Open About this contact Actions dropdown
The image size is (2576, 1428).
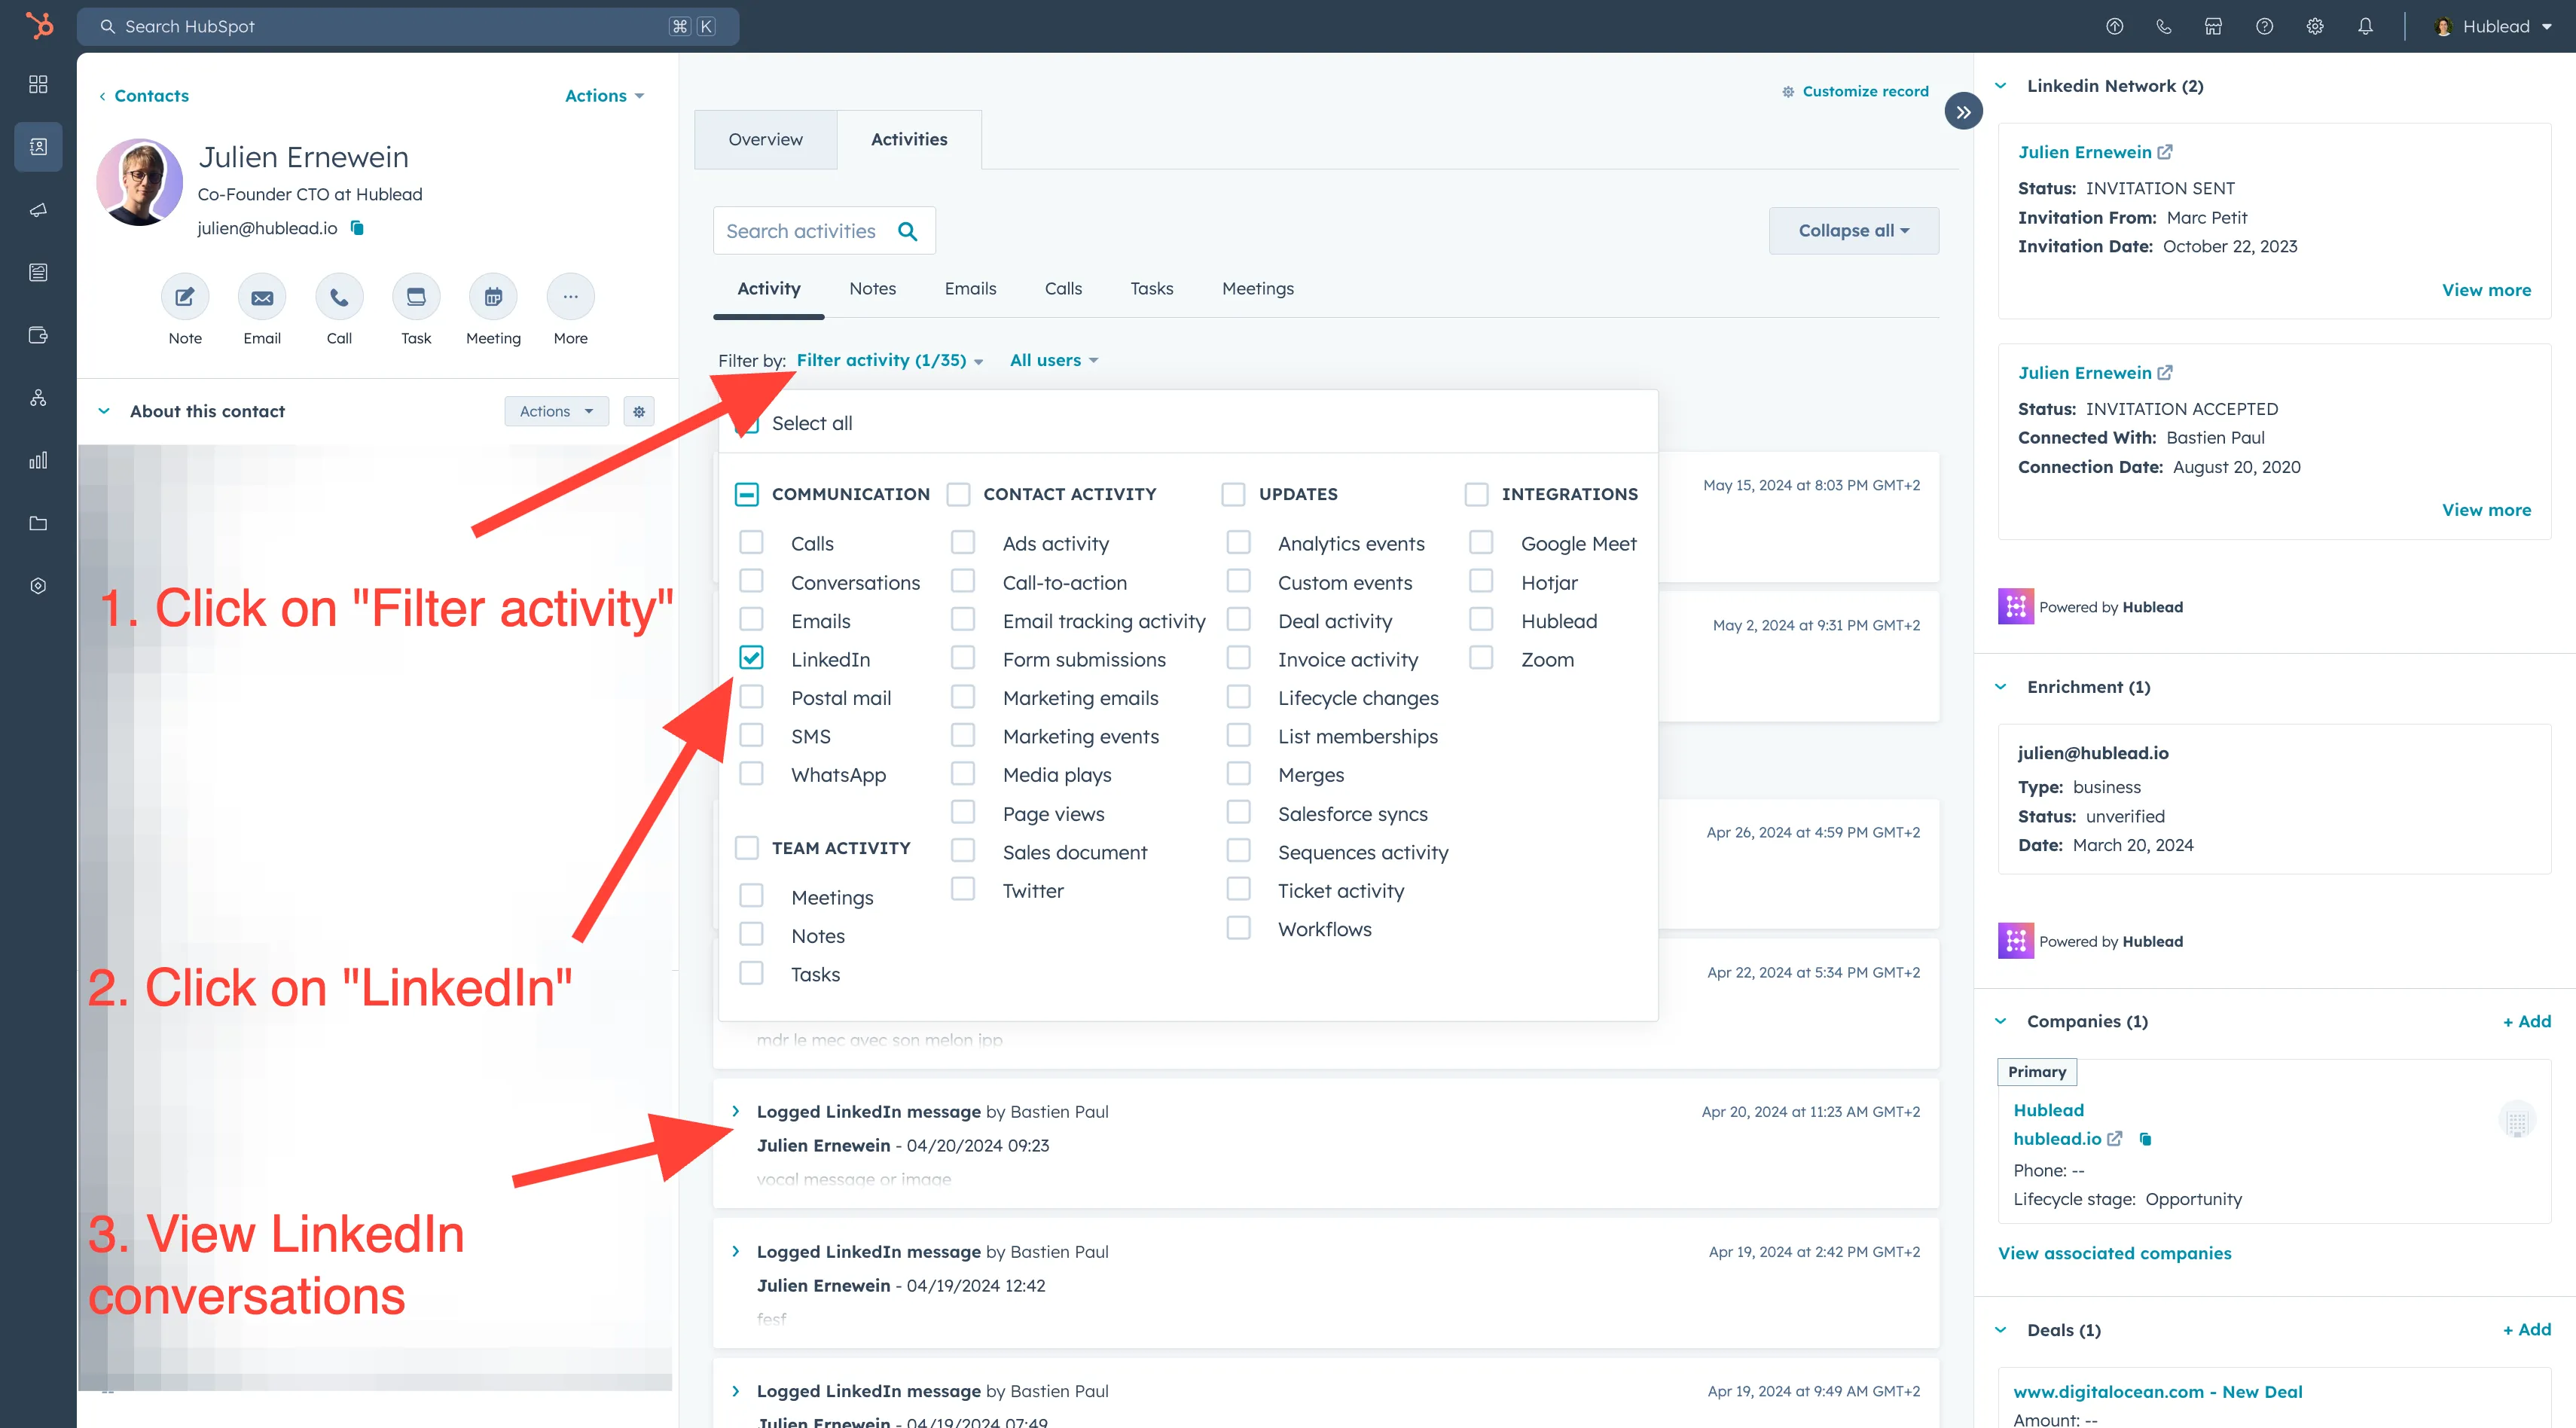click(x=556, y=411)
